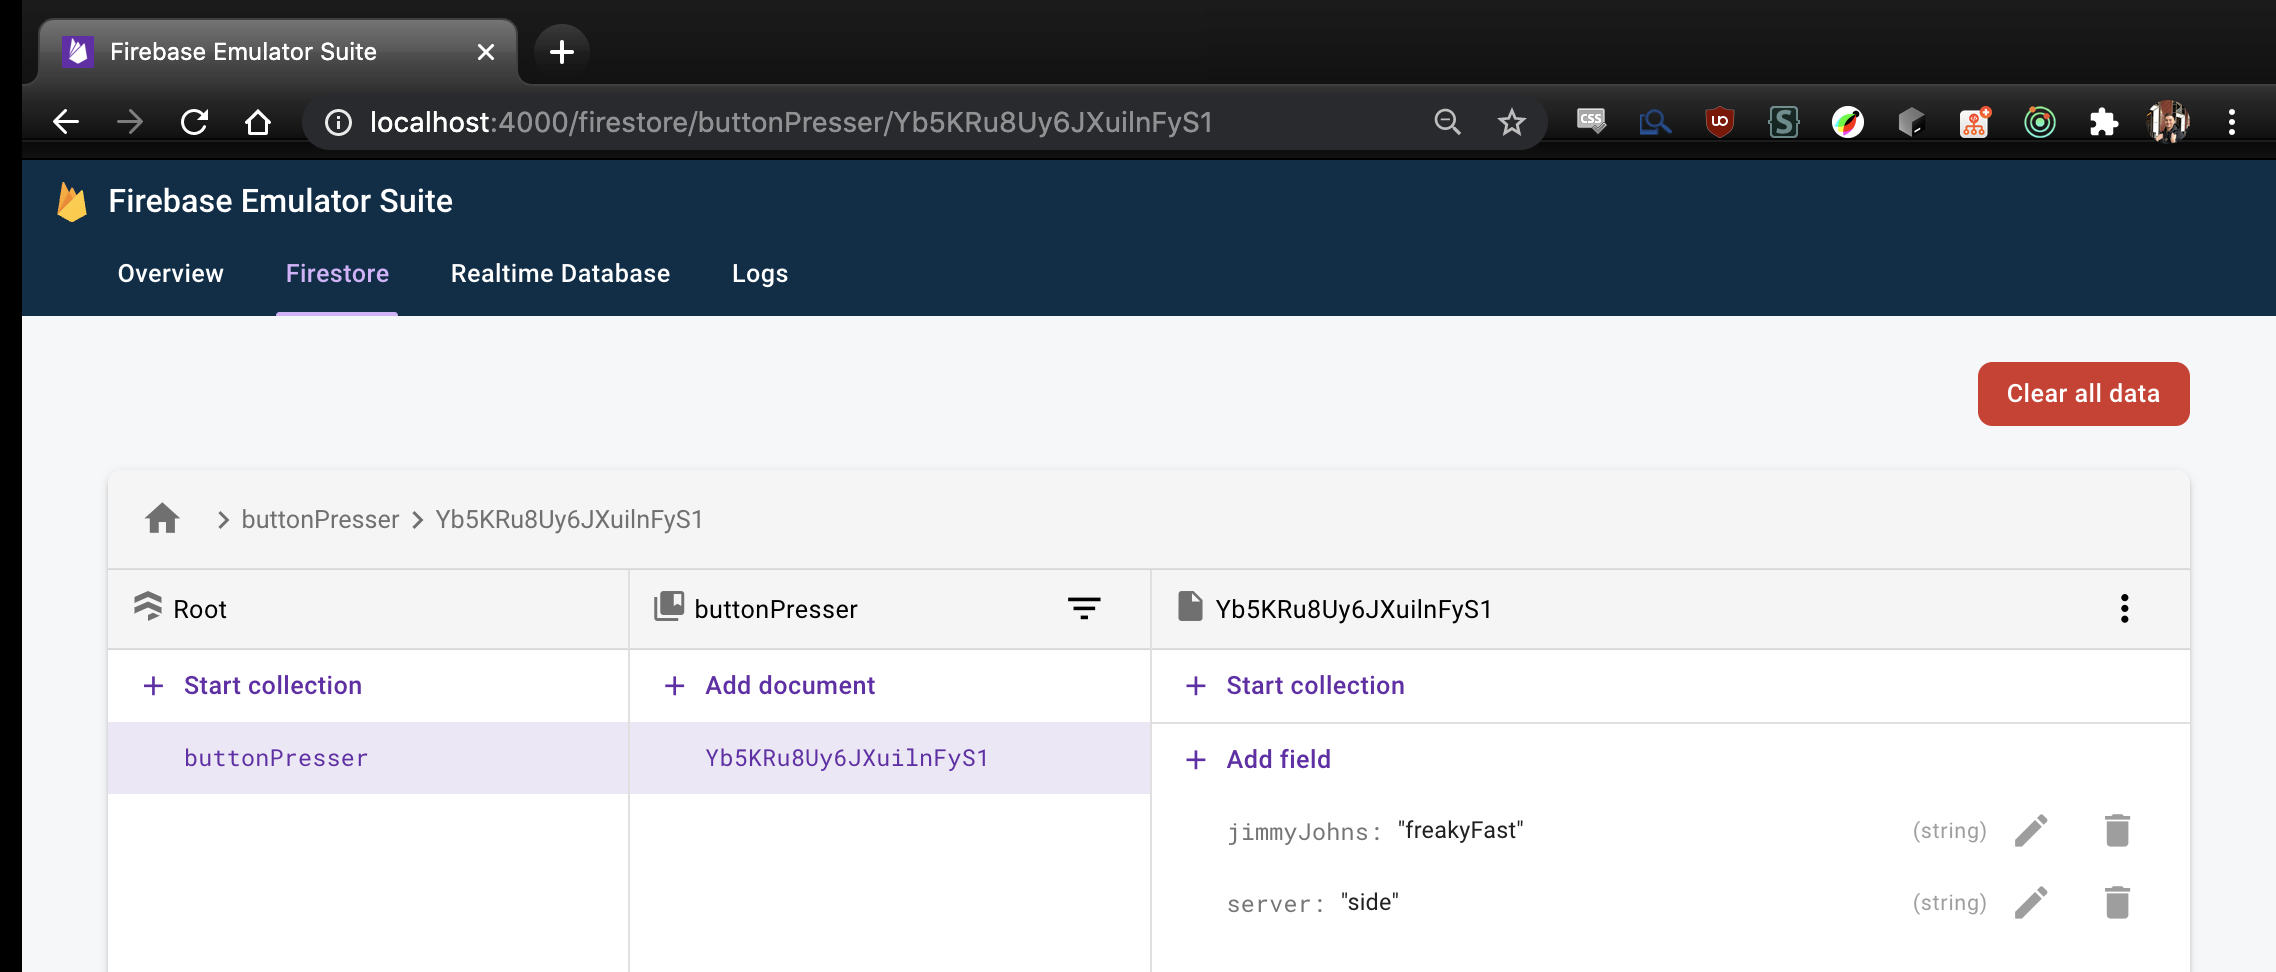Image resolution: width=2276 pixels, height=972 pixels.
Task: Select the buttonPresser collection in Root
Action: pyautogui.click(x=275, y=758)
